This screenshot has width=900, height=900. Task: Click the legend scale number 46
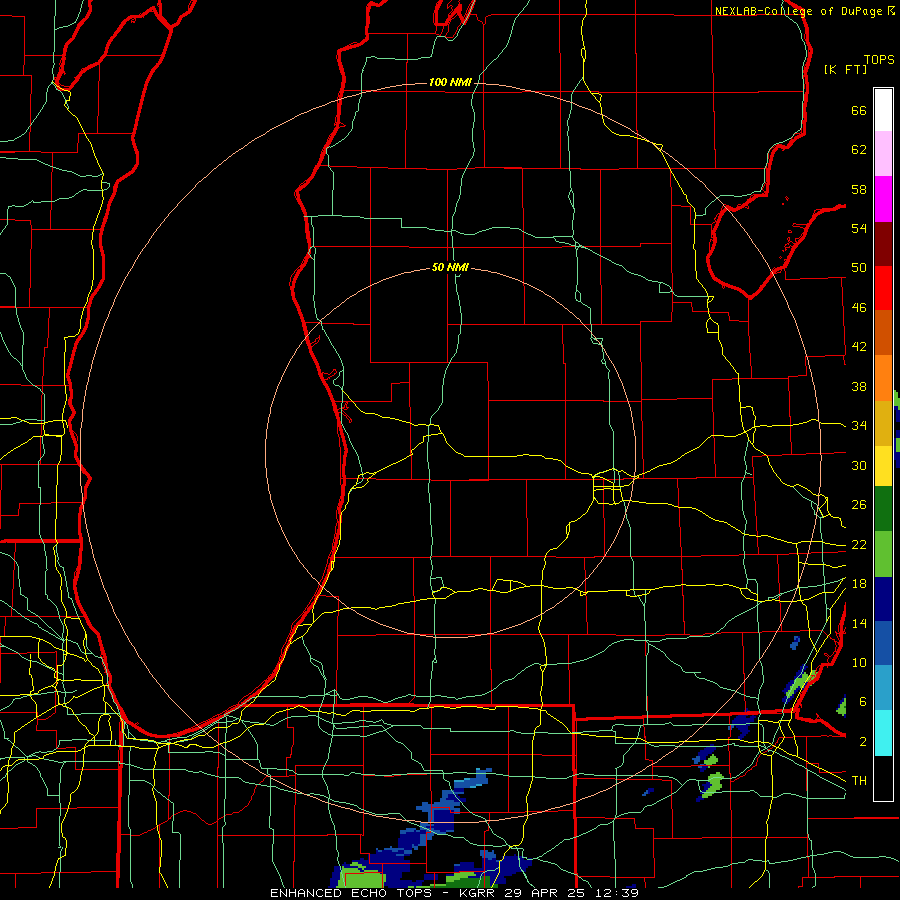[859, 308]
